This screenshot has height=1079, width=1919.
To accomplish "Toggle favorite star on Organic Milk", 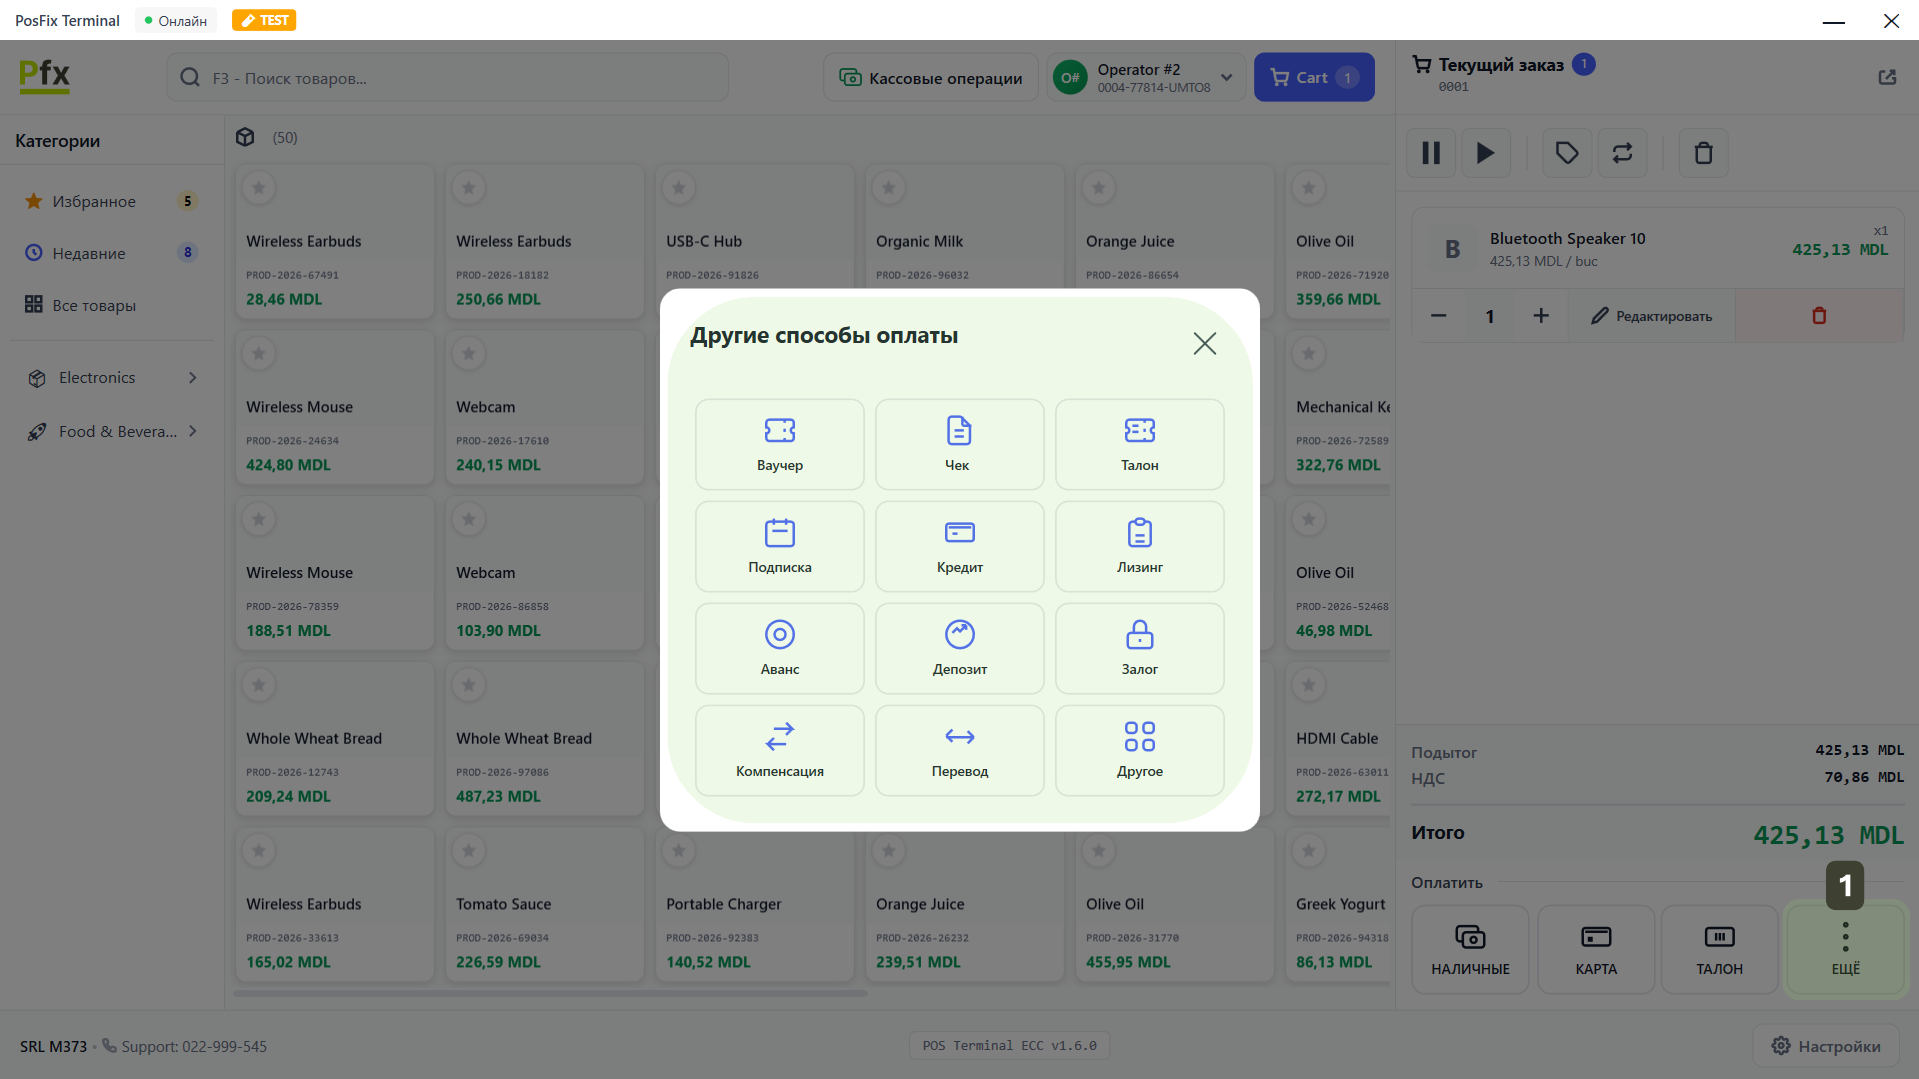I will click(x=889, y=187).
